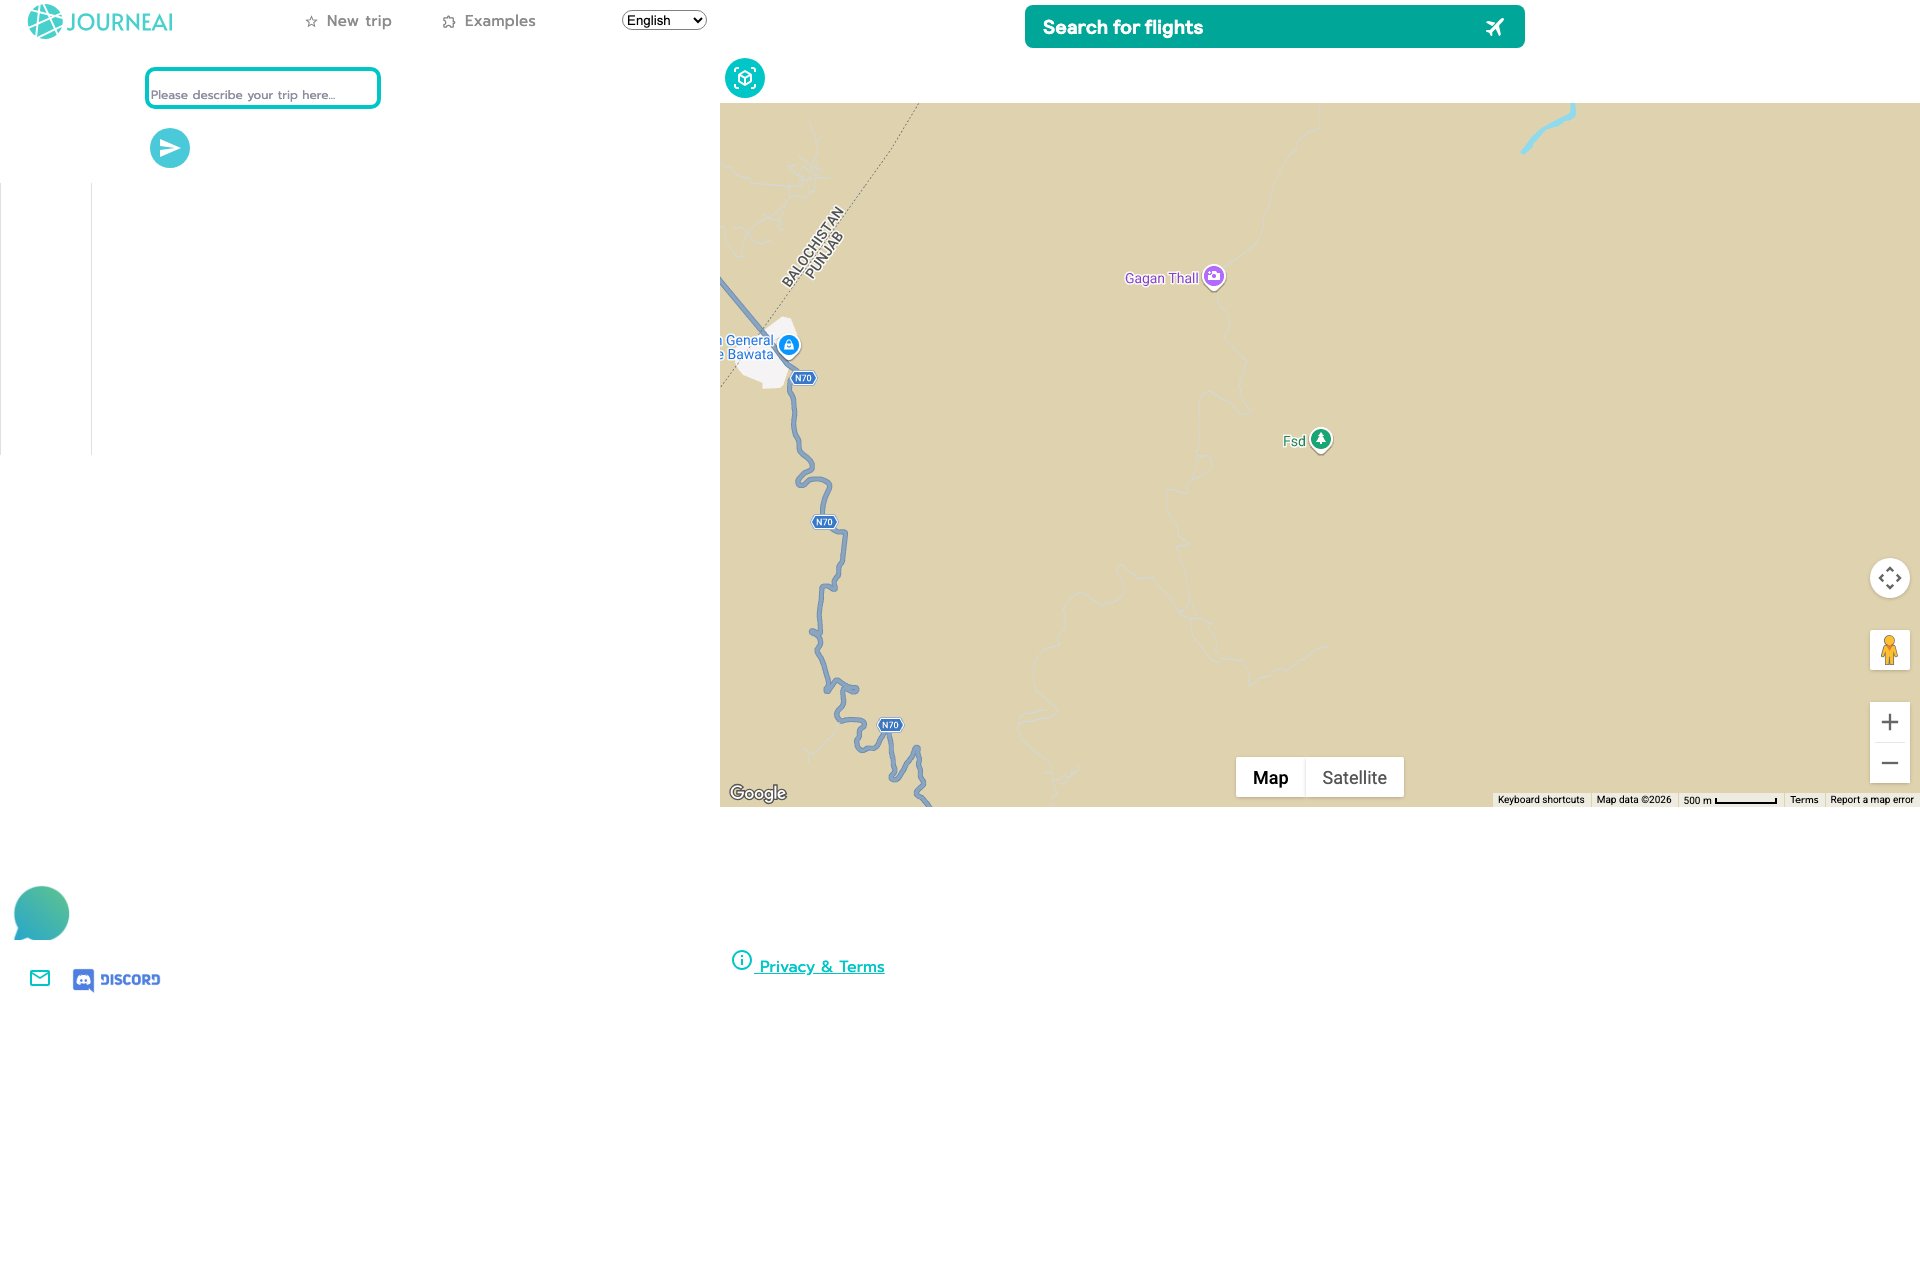Select the Map view type

pos(1270,777)
